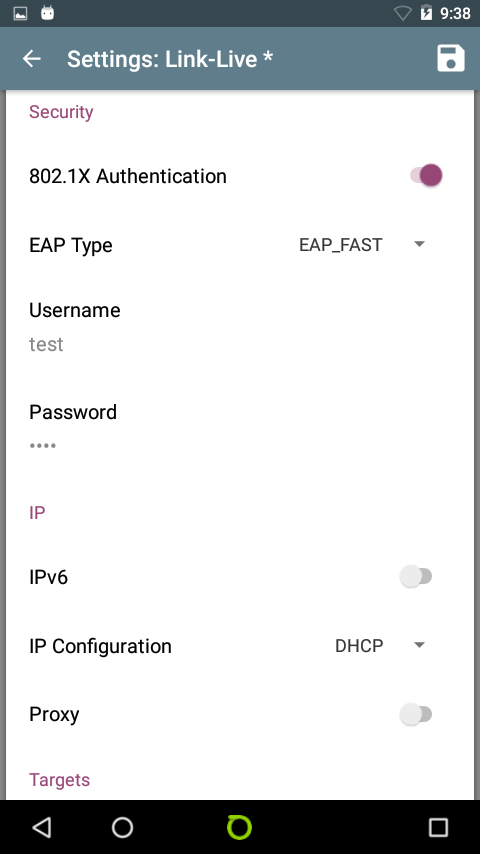The image size is (480, 854).
Task: Tap the image notification icon in the status bar
Action: tap(20, 14)
